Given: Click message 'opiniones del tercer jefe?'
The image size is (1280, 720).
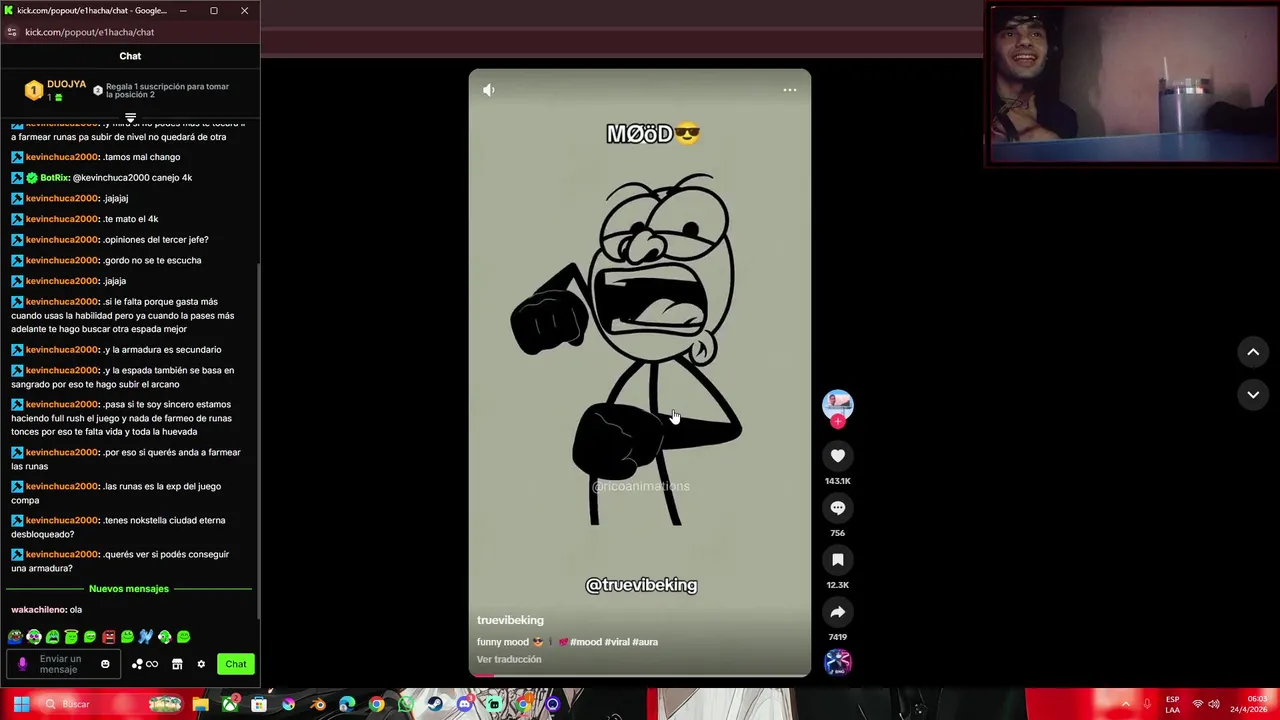Looking at the screenshot, I should point(156,239).
